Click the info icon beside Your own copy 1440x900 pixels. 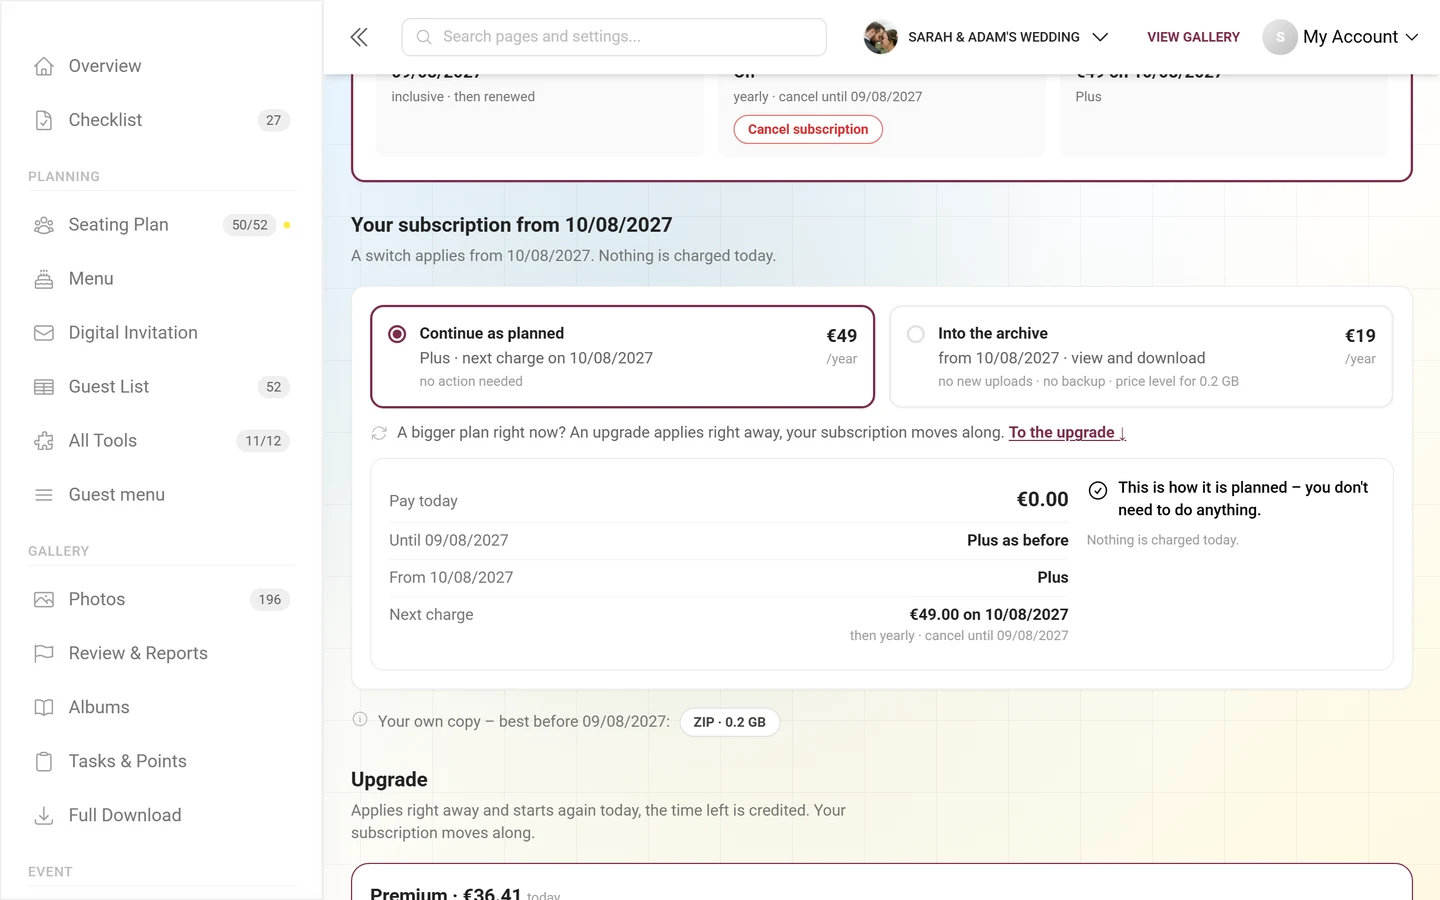point(360,719)
